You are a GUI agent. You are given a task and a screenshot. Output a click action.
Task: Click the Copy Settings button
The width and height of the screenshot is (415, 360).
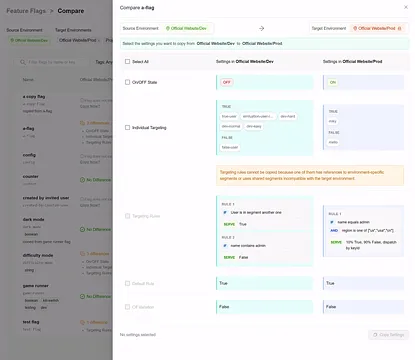click(x=389, y=335)
